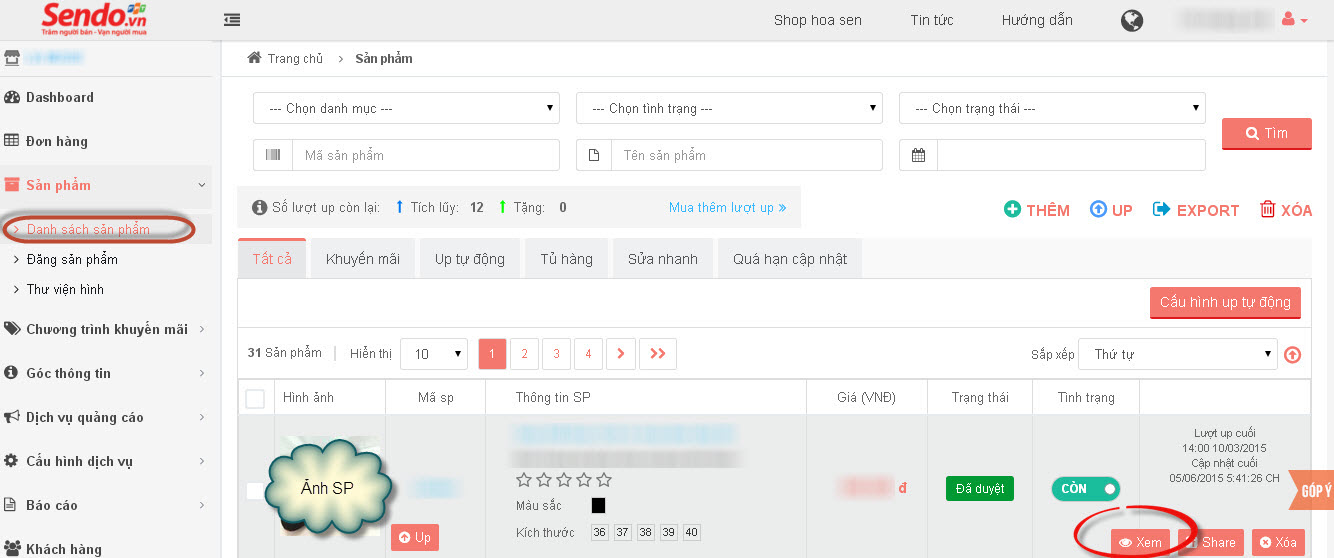
Task: Toggle the CÒN stock status switch
Action: [1086, 489]
